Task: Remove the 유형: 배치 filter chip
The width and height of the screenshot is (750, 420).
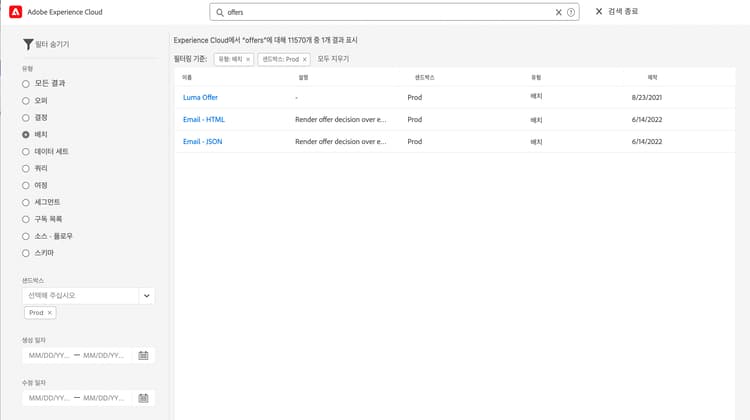Action: pos(248,59)
